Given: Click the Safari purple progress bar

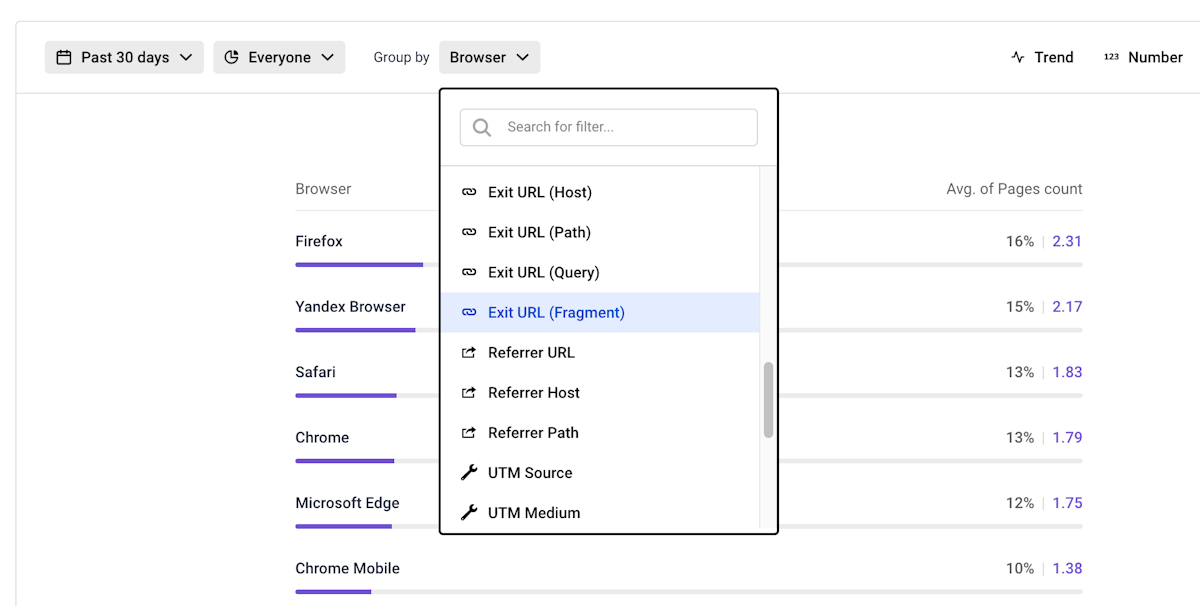Looking at the screenshot, I should [346, 396].
